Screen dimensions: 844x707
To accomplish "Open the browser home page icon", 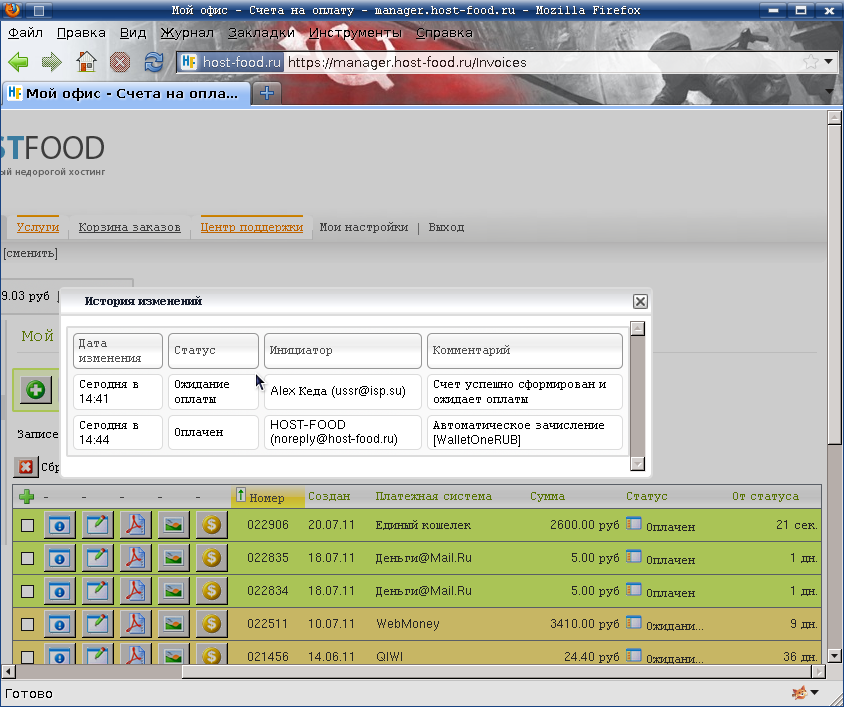I will [x=86, y=62].
